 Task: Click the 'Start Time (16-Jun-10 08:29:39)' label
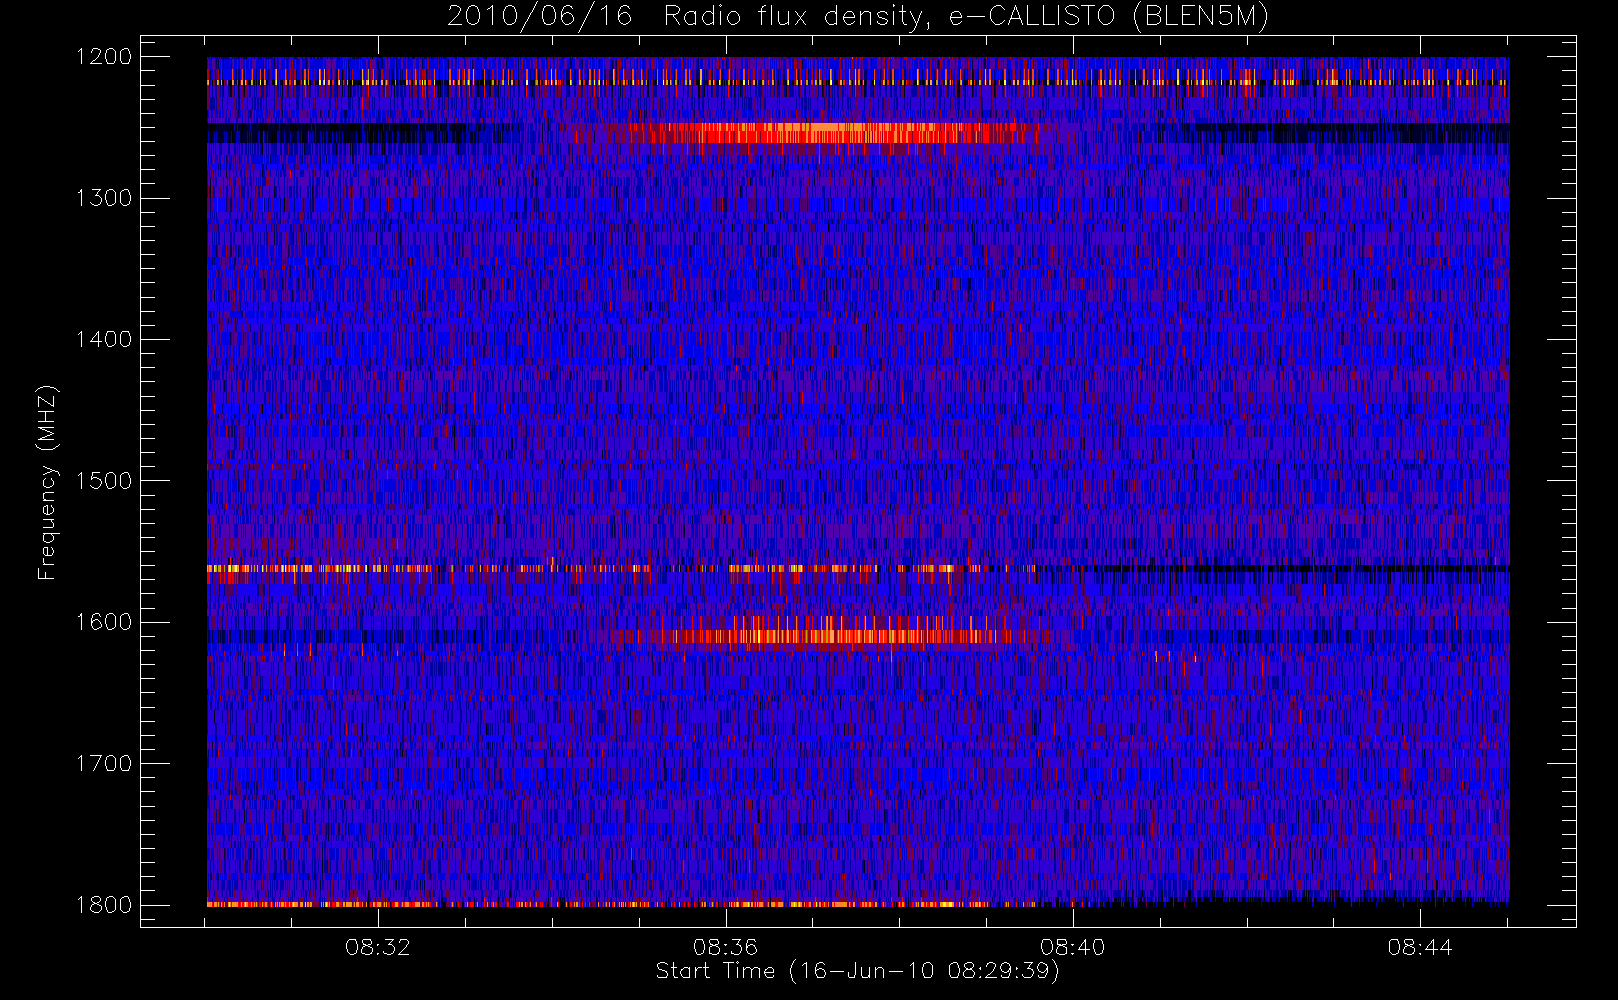857,971
